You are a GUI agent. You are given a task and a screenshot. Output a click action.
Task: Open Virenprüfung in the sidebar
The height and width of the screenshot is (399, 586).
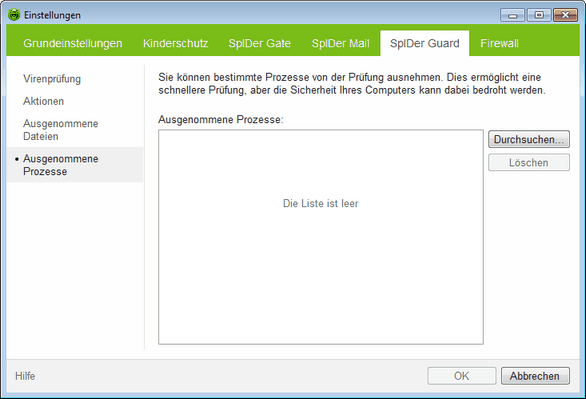[52, 79]
